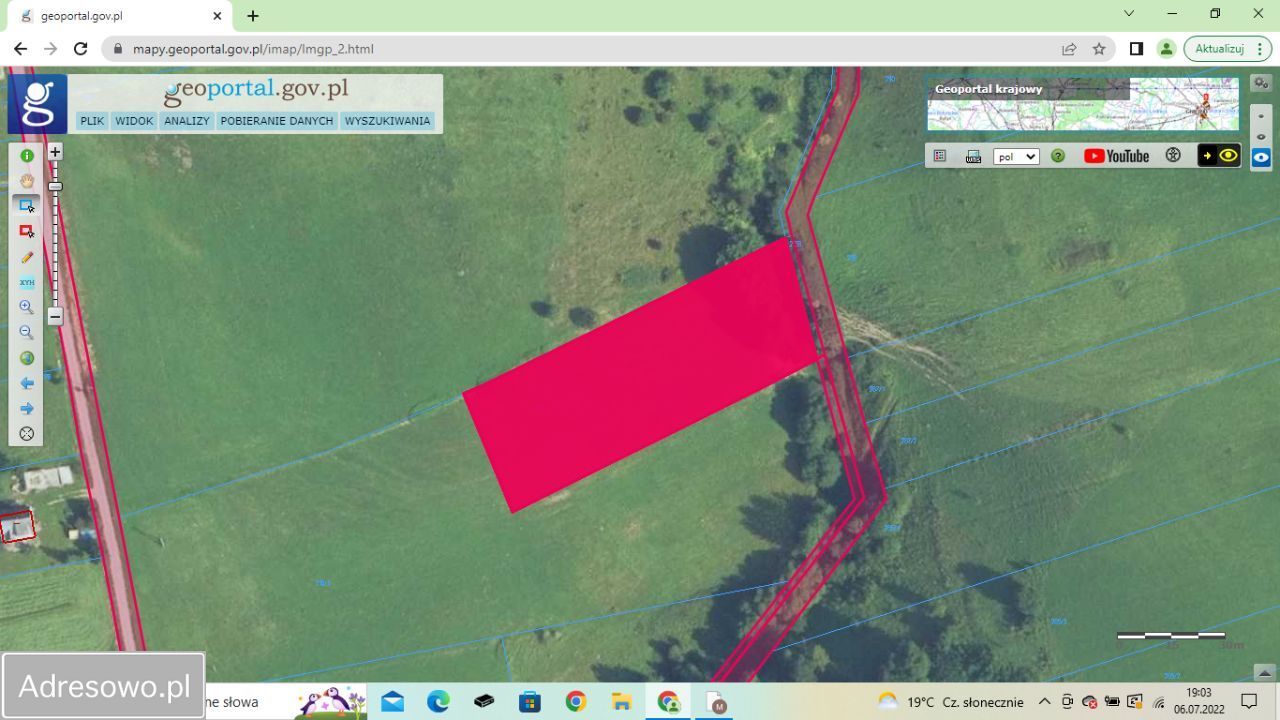Screen dimensions: 1280x720
Task: Click the magnifier zoom-in tool
Action: click(27, 307)
